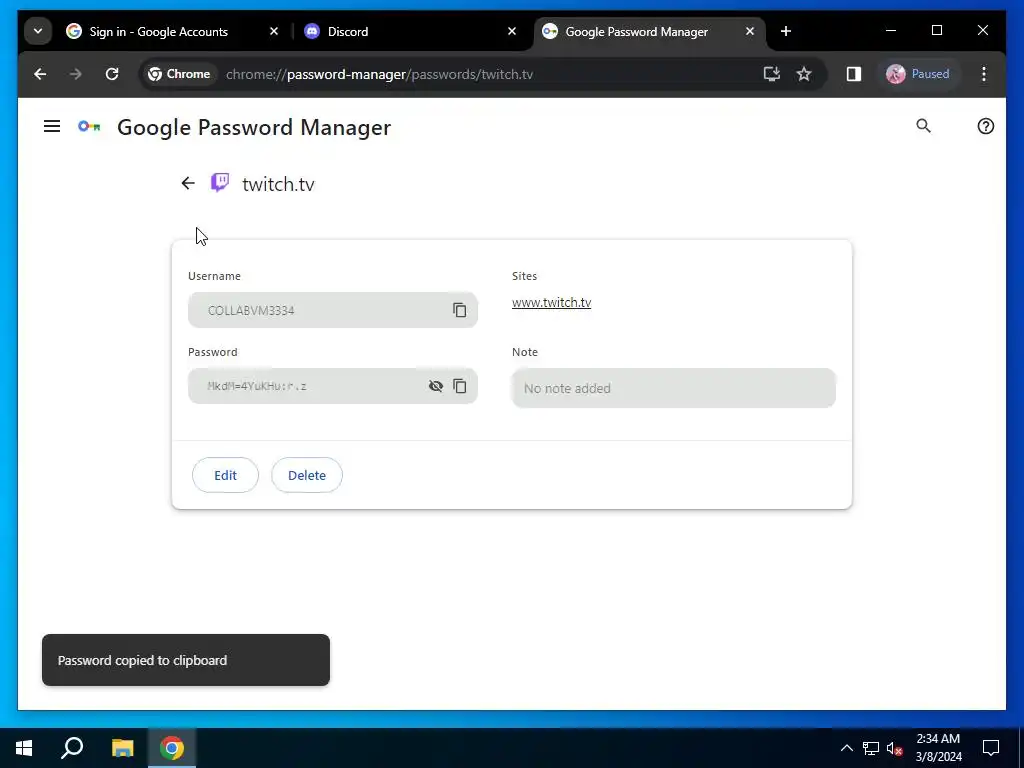The image size is (1024, 768).
Task: Navigate back in Chrome
Action: point(40,74)
